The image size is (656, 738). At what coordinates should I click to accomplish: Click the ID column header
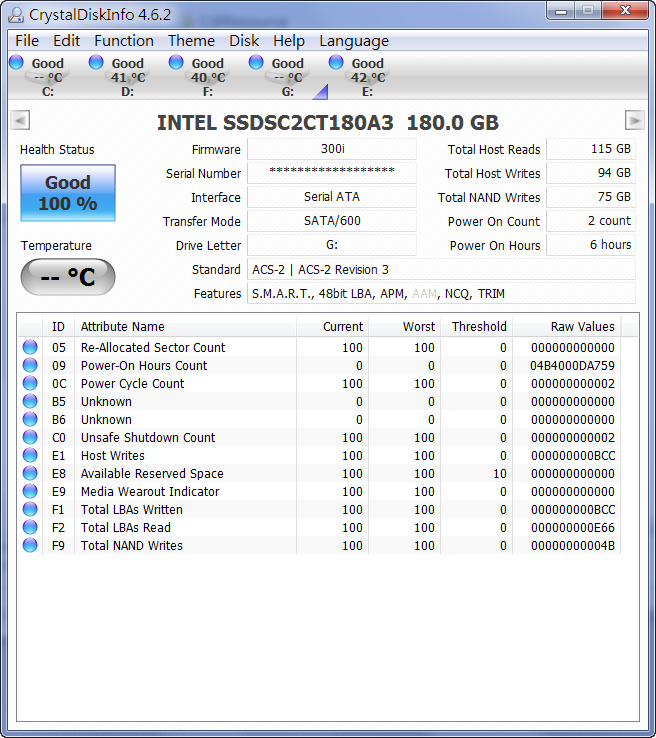click(58, 326)
